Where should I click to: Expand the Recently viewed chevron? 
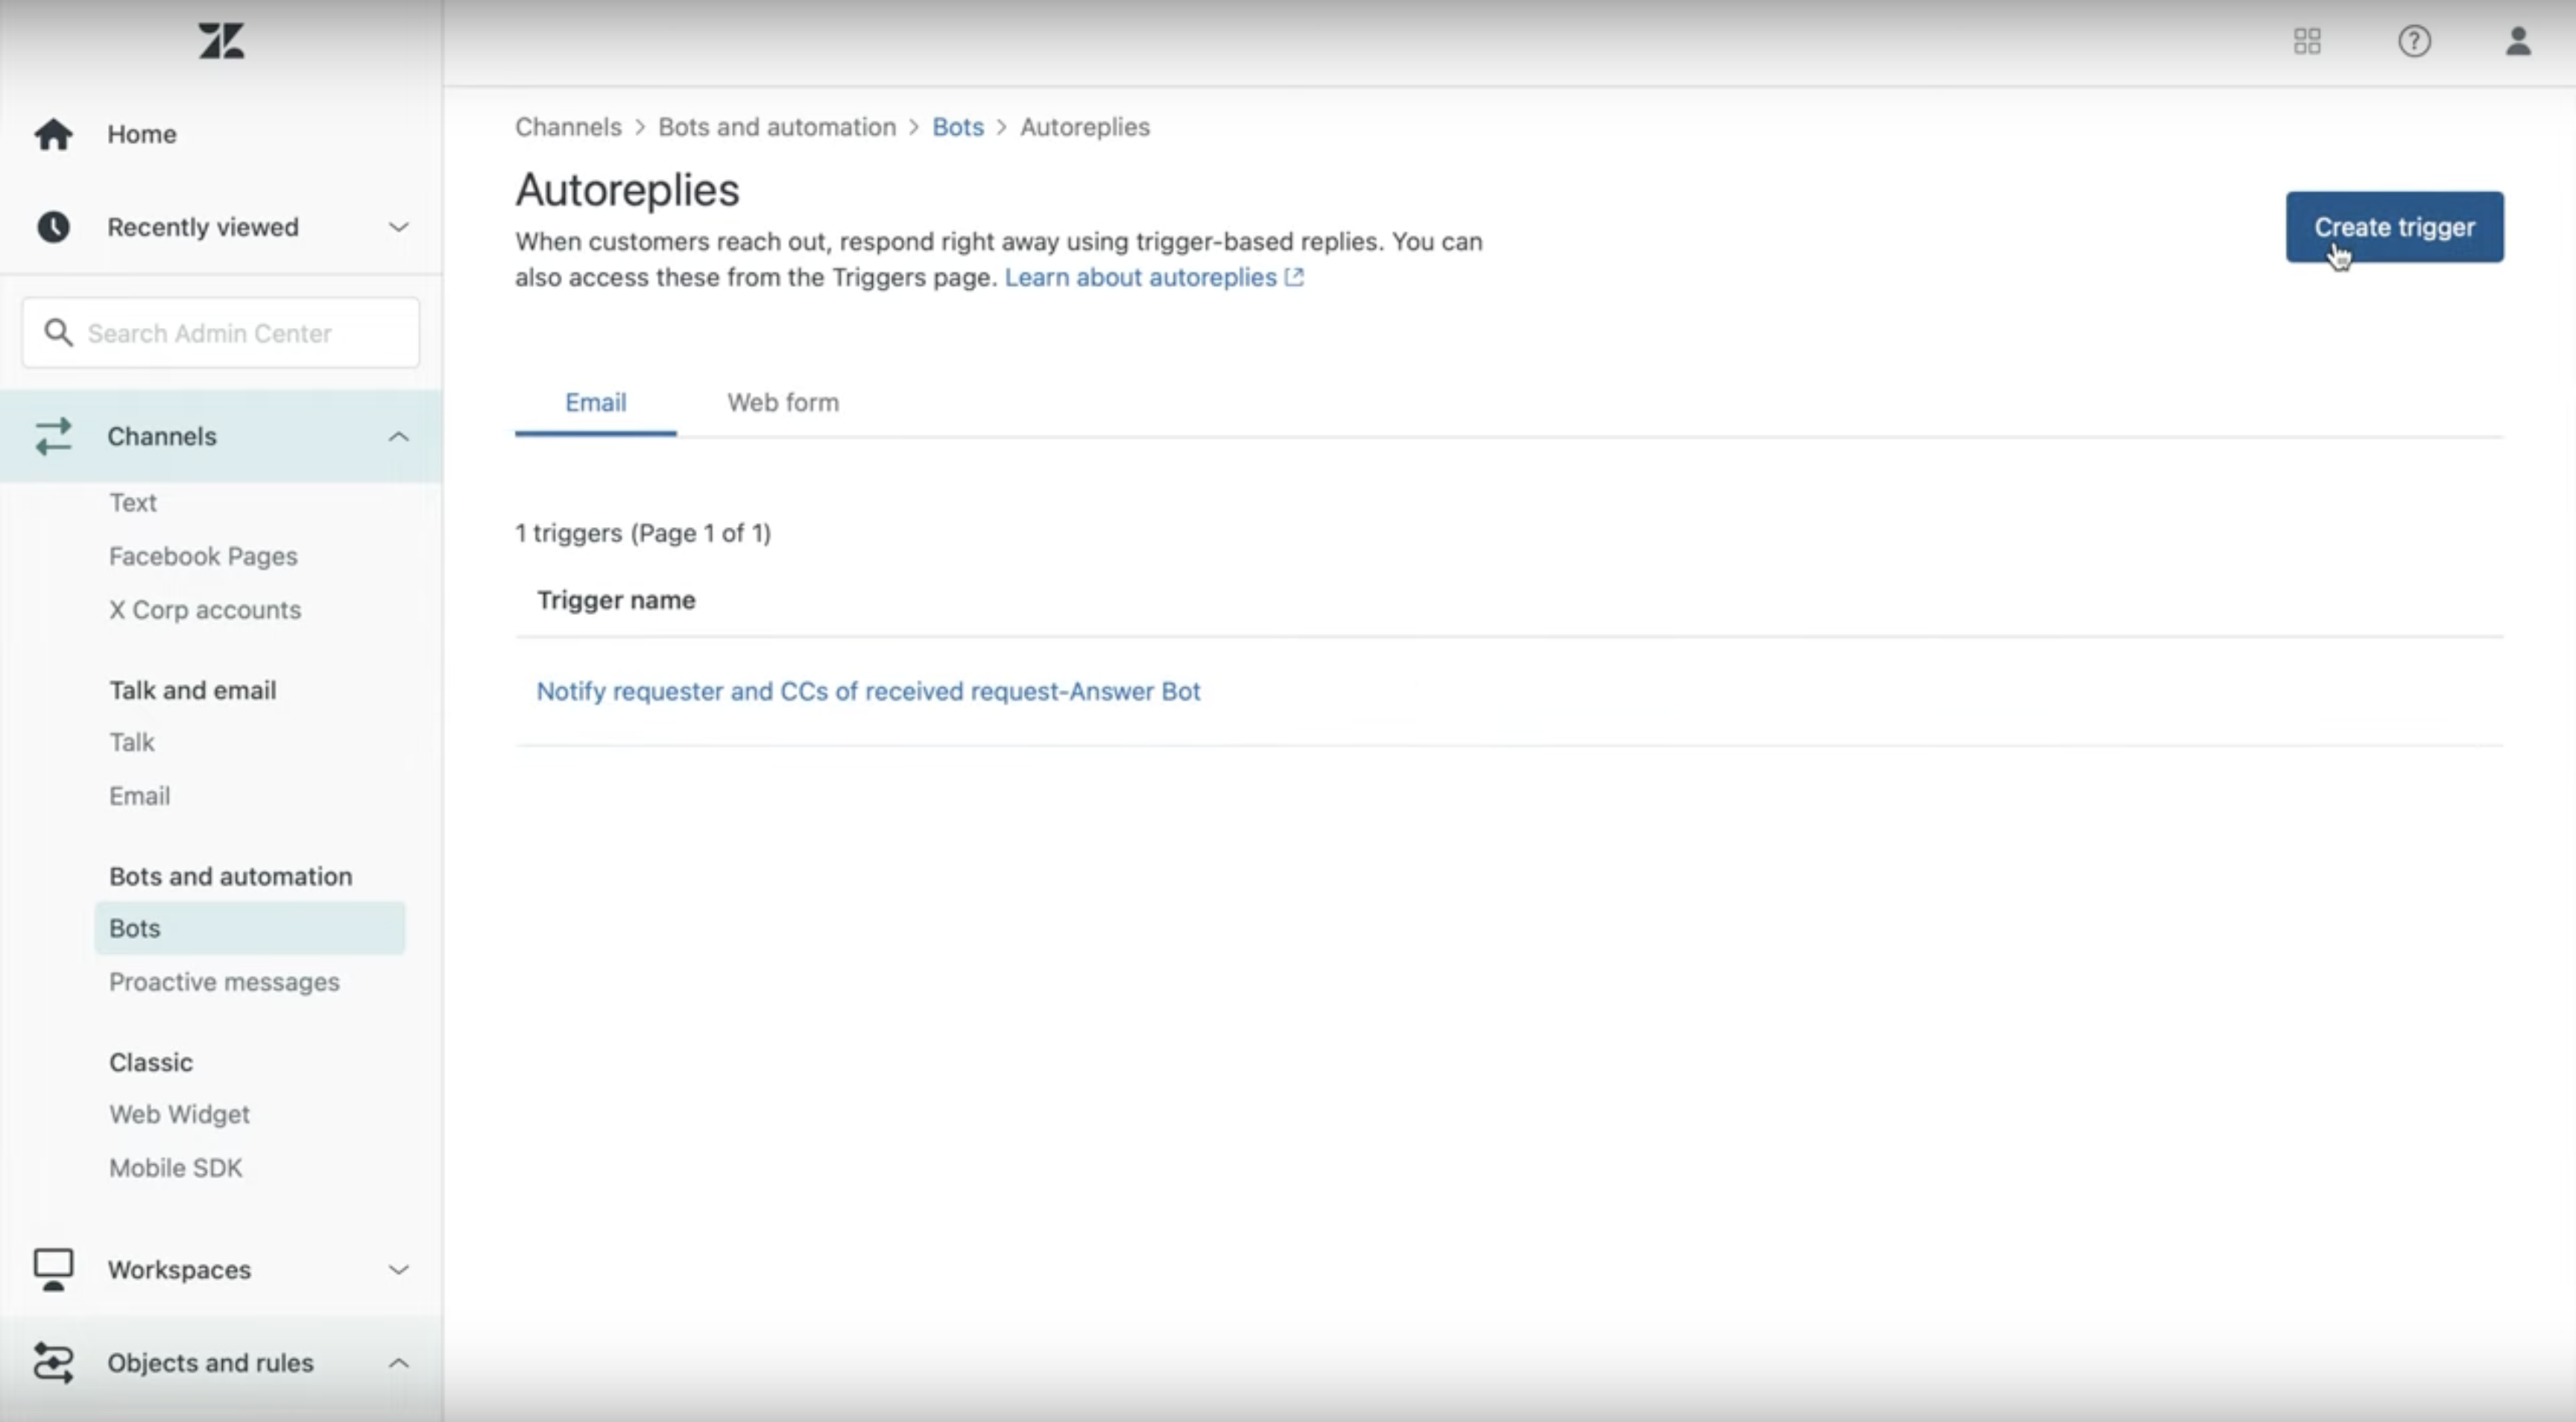(x=398, y=227)
